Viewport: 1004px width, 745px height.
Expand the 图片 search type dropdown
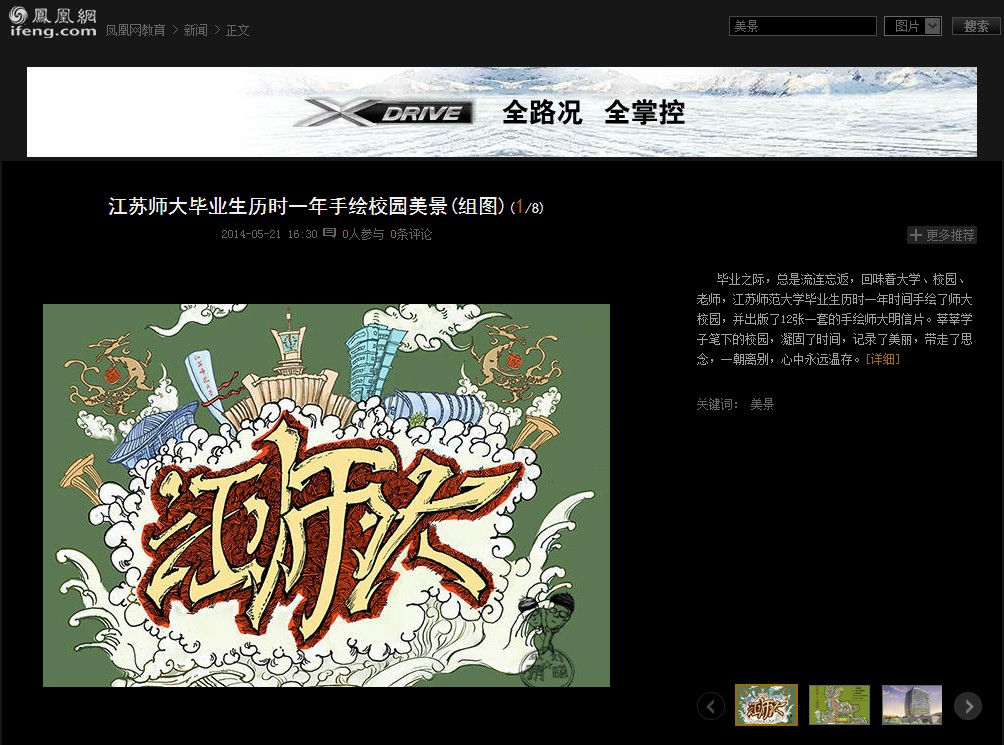(912, 26)
